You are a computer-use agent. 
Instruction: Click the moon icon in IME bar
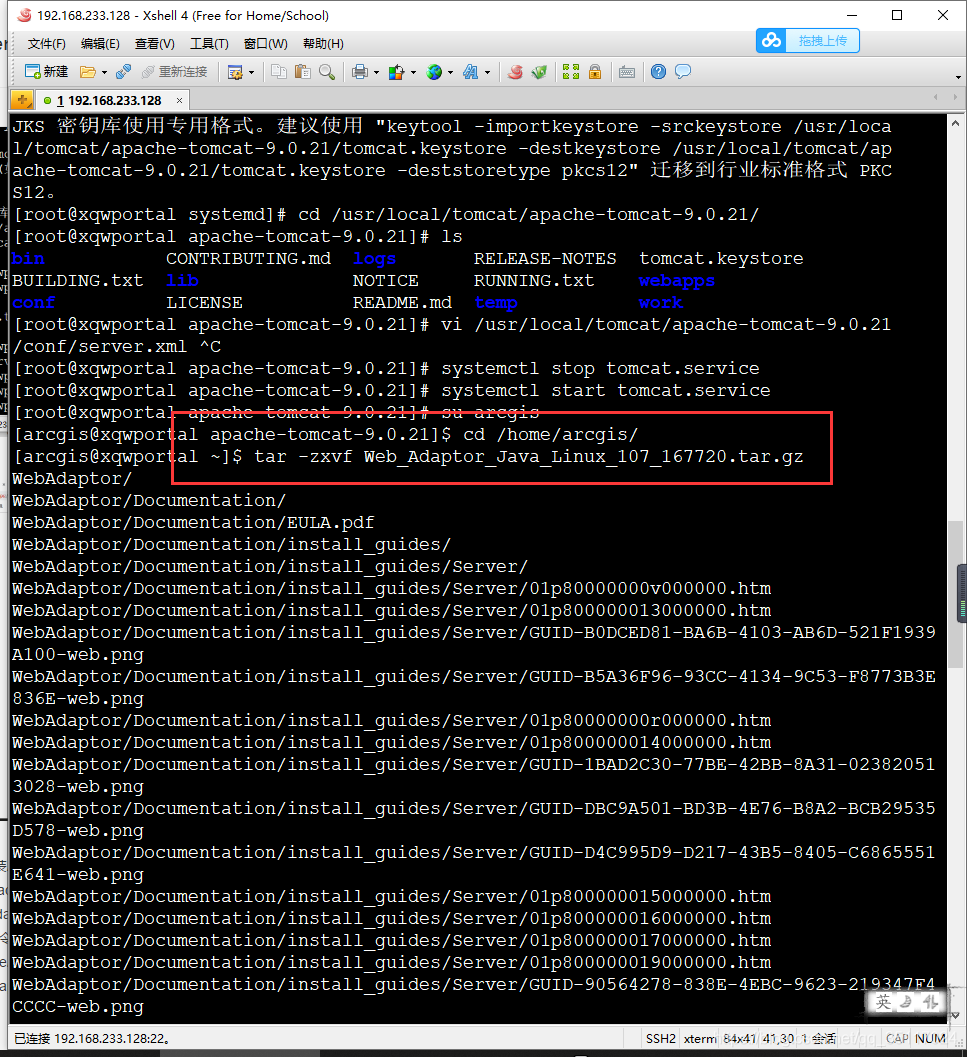(x=907, y=1002)
